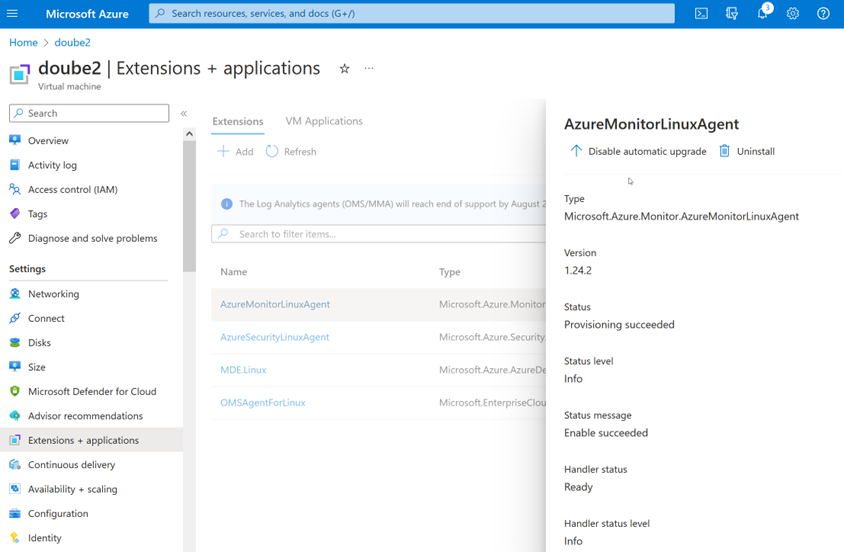Focus the Search to filter items field
Screen dimensions: 844x552
(x=378, y=234)
